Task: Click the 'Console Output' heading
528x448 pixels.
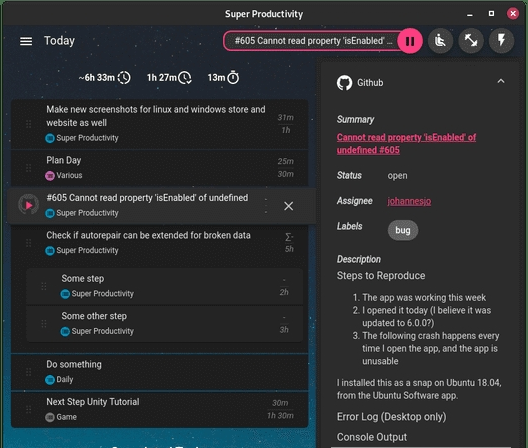Action: click(372, 437)
